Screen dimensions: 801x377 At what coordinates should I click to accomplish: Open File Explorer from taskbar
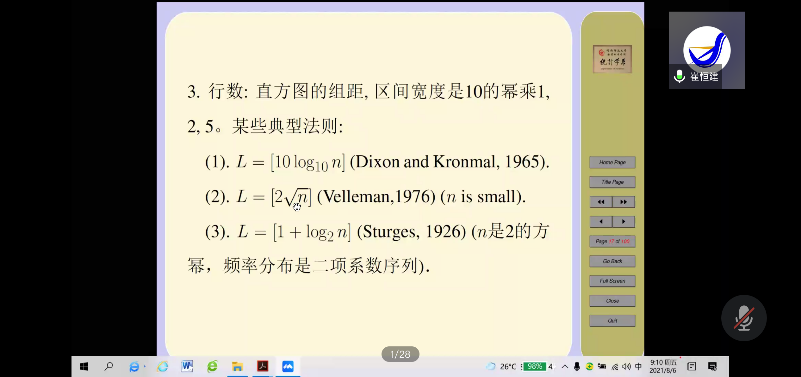click(x=237, y=366)
